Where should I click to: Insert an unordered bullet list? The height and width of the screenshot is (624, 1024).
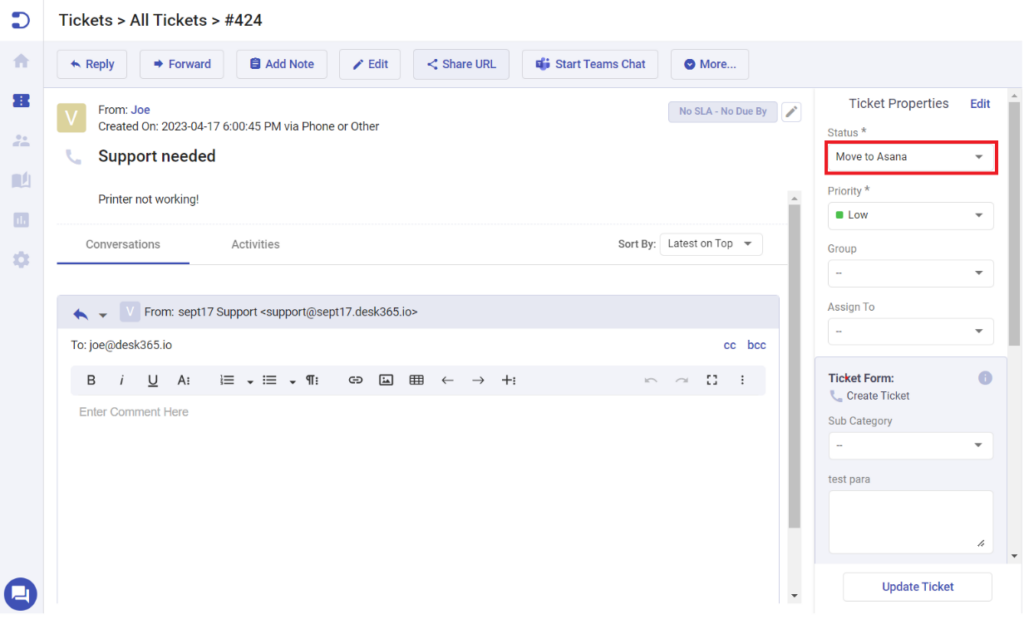pos(269,380)
